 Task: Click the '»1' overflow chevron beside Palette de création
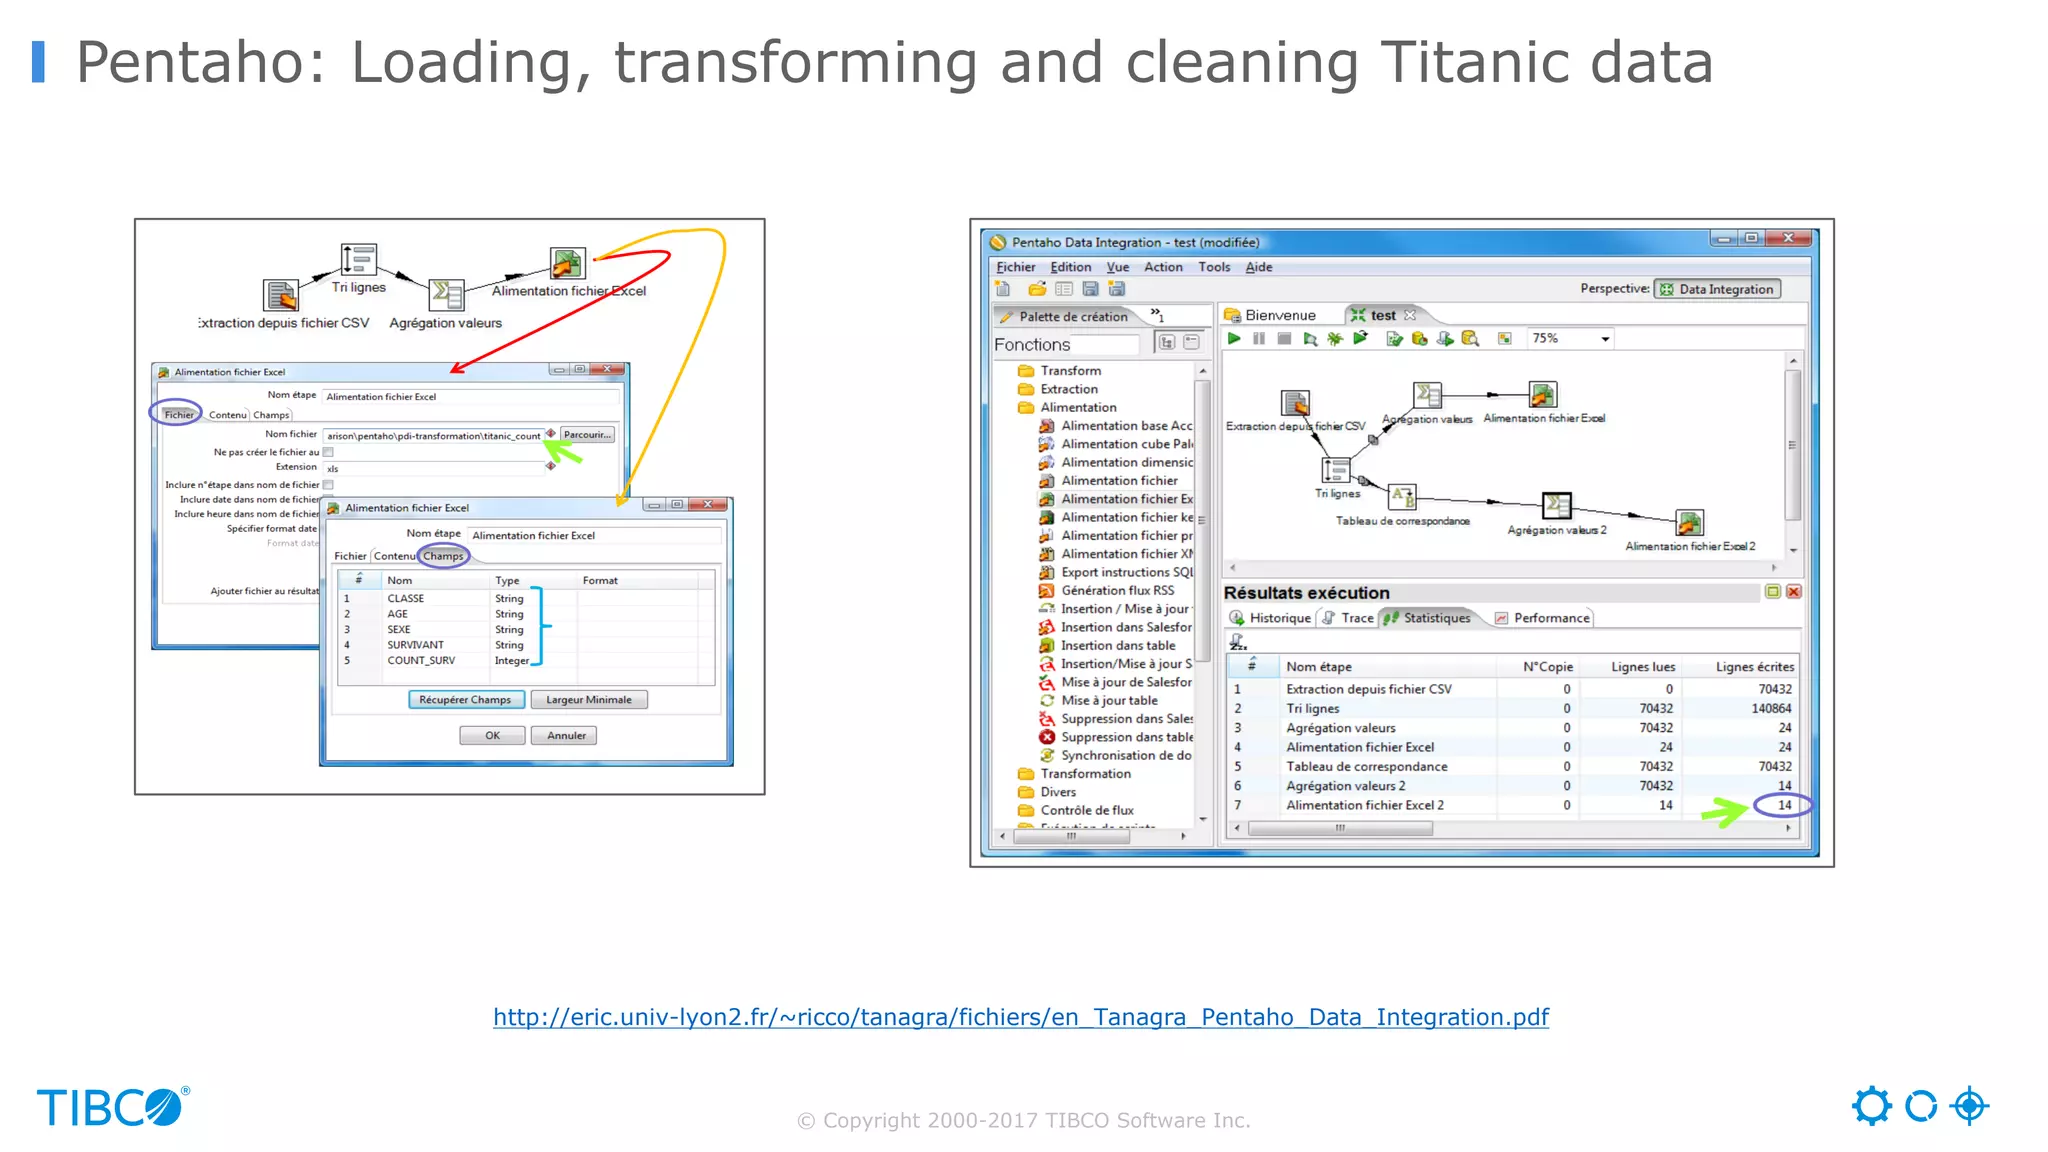(1157, 315)
